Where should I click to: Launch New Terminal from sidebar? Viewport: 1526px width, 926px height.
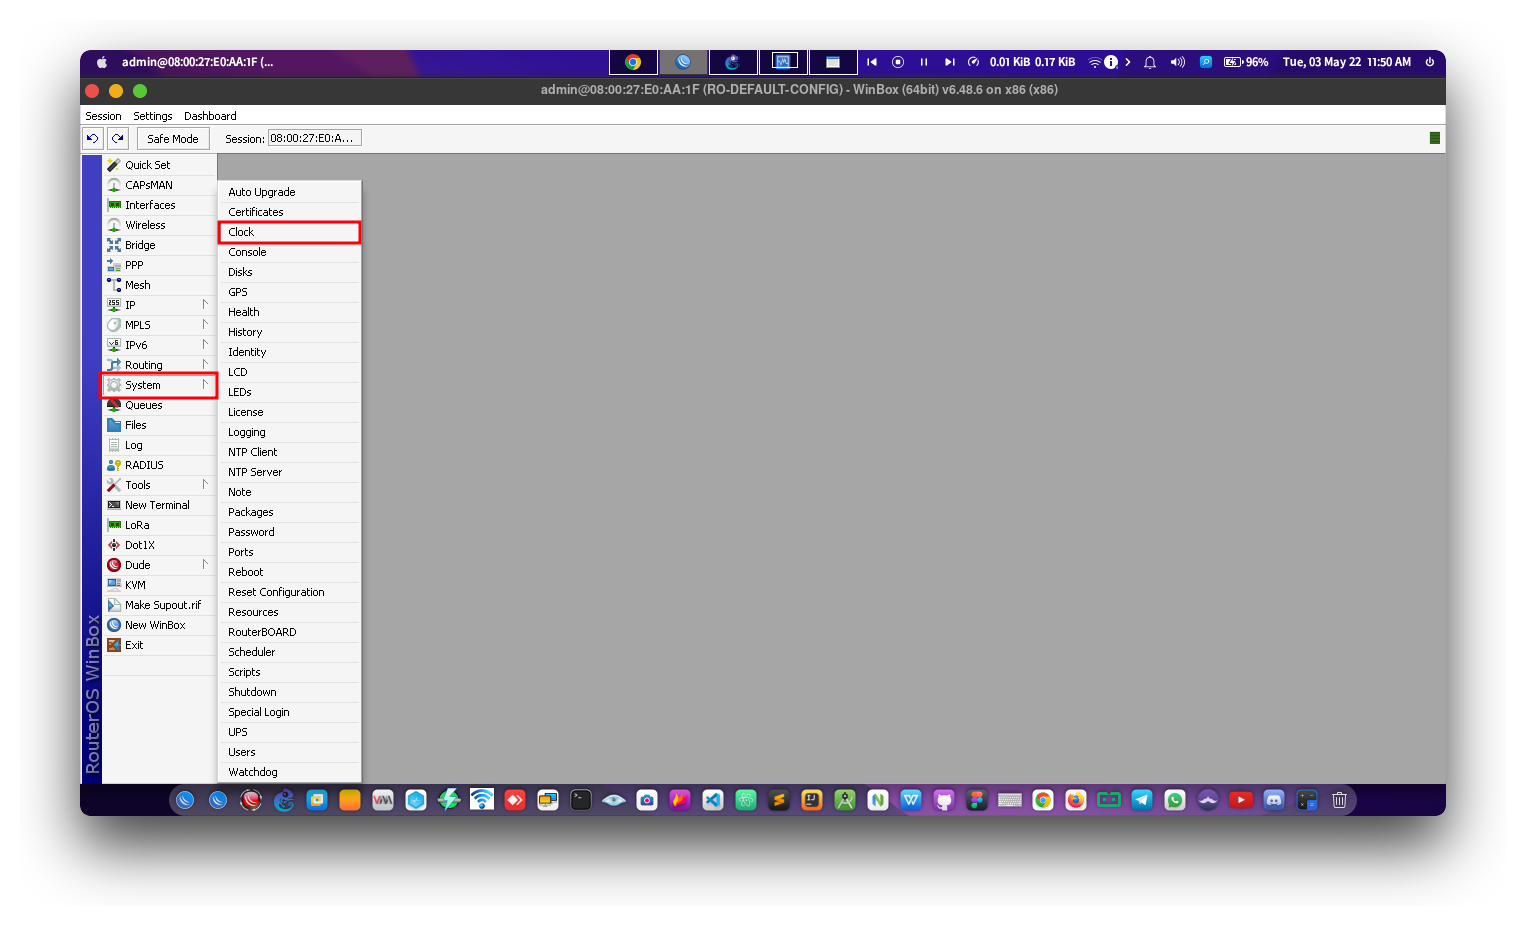[157, 505]
